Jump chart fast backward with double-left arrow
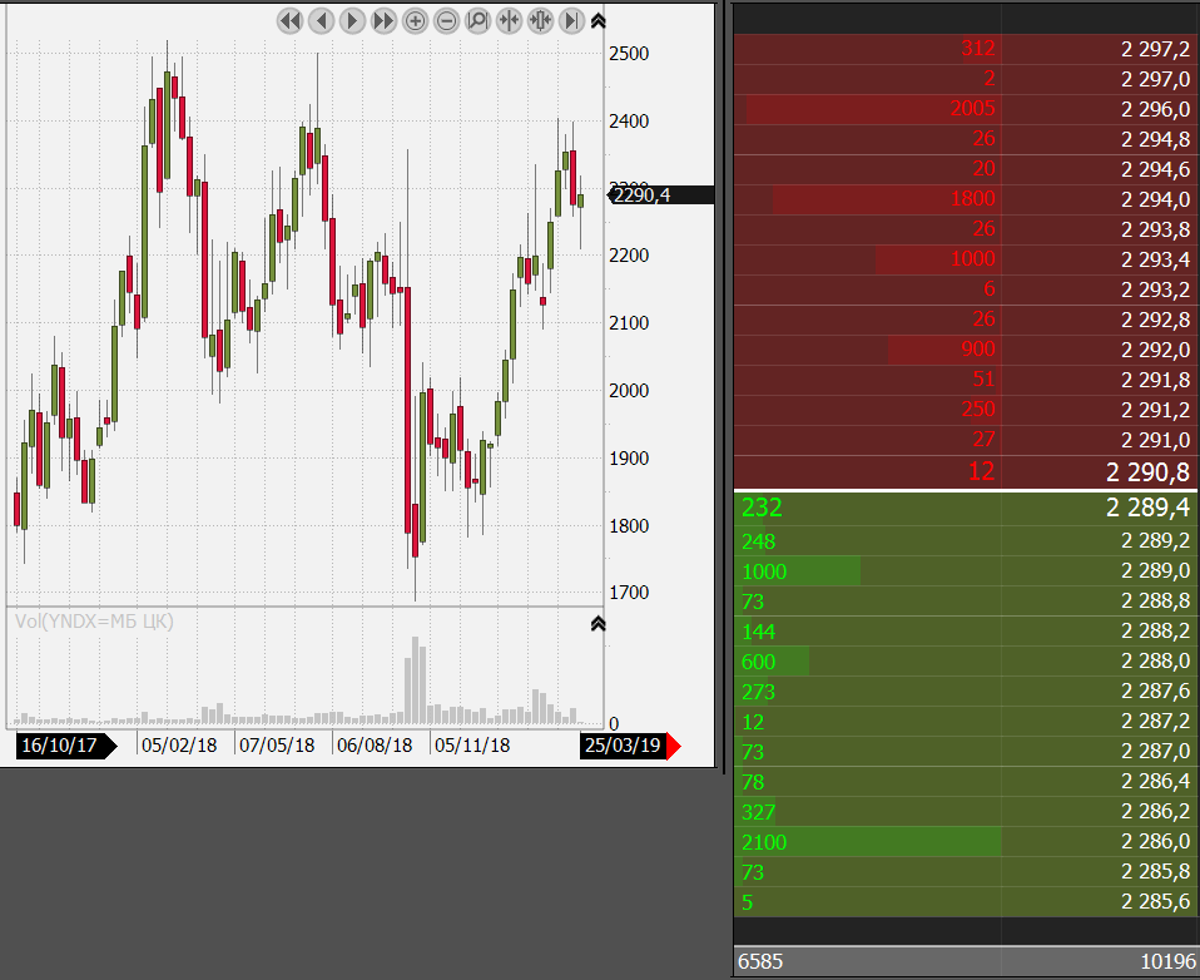The image size is (1200, 980). pyautogui.click(x=289, y=20)
